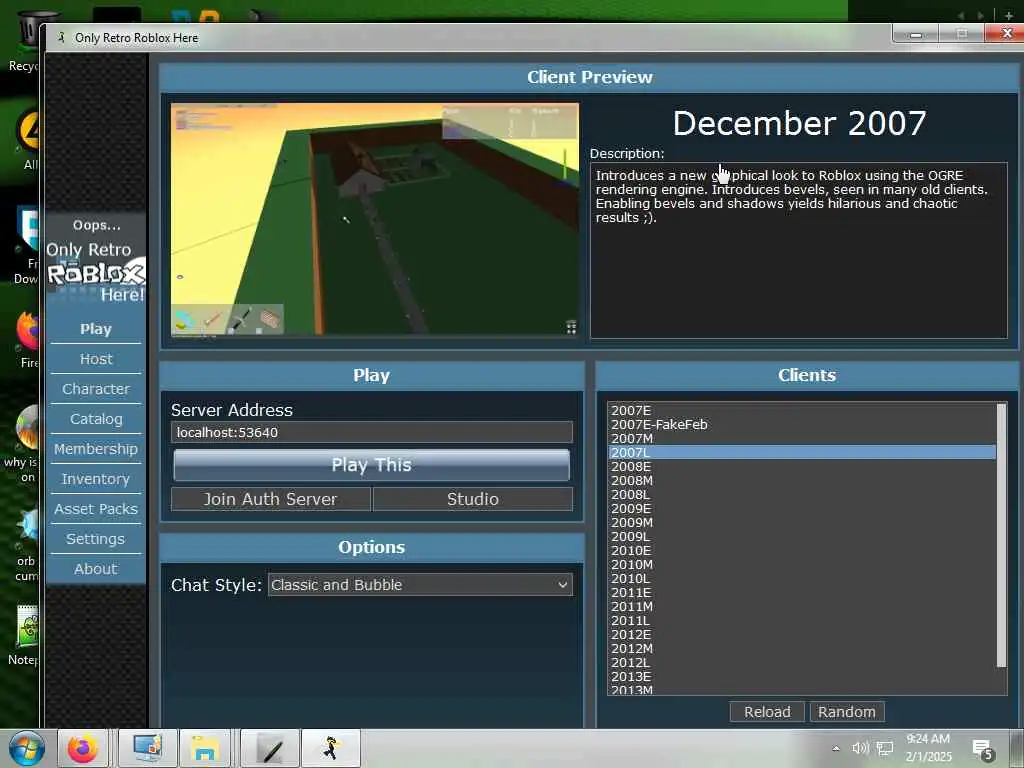Launch Studio button

(x=473, y=499)
